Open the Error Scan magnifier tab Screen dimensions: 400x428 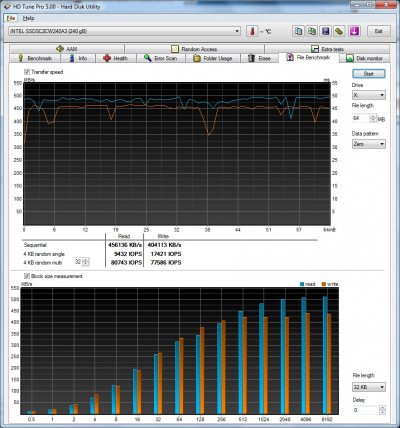pyautogui.click(x=161, y=58)
